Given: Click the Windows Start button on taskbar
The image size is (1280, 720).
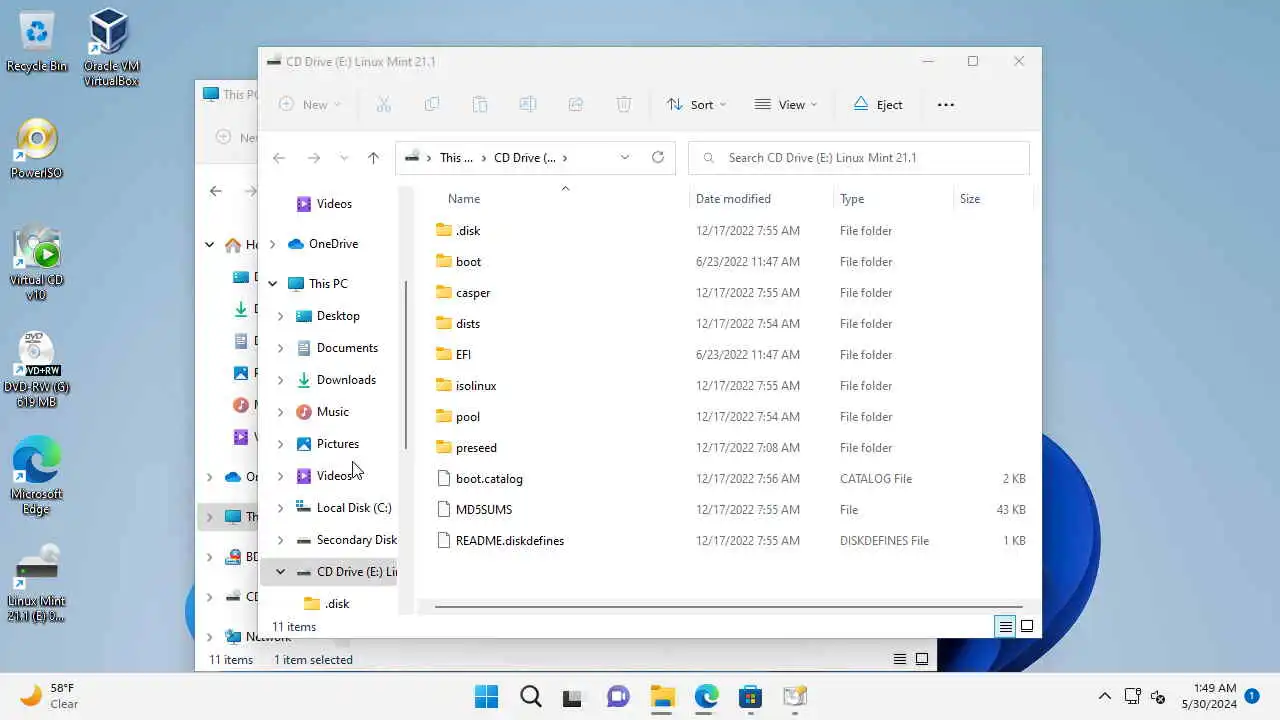Looking at the screenshot, I should click(x=487, y=696).
